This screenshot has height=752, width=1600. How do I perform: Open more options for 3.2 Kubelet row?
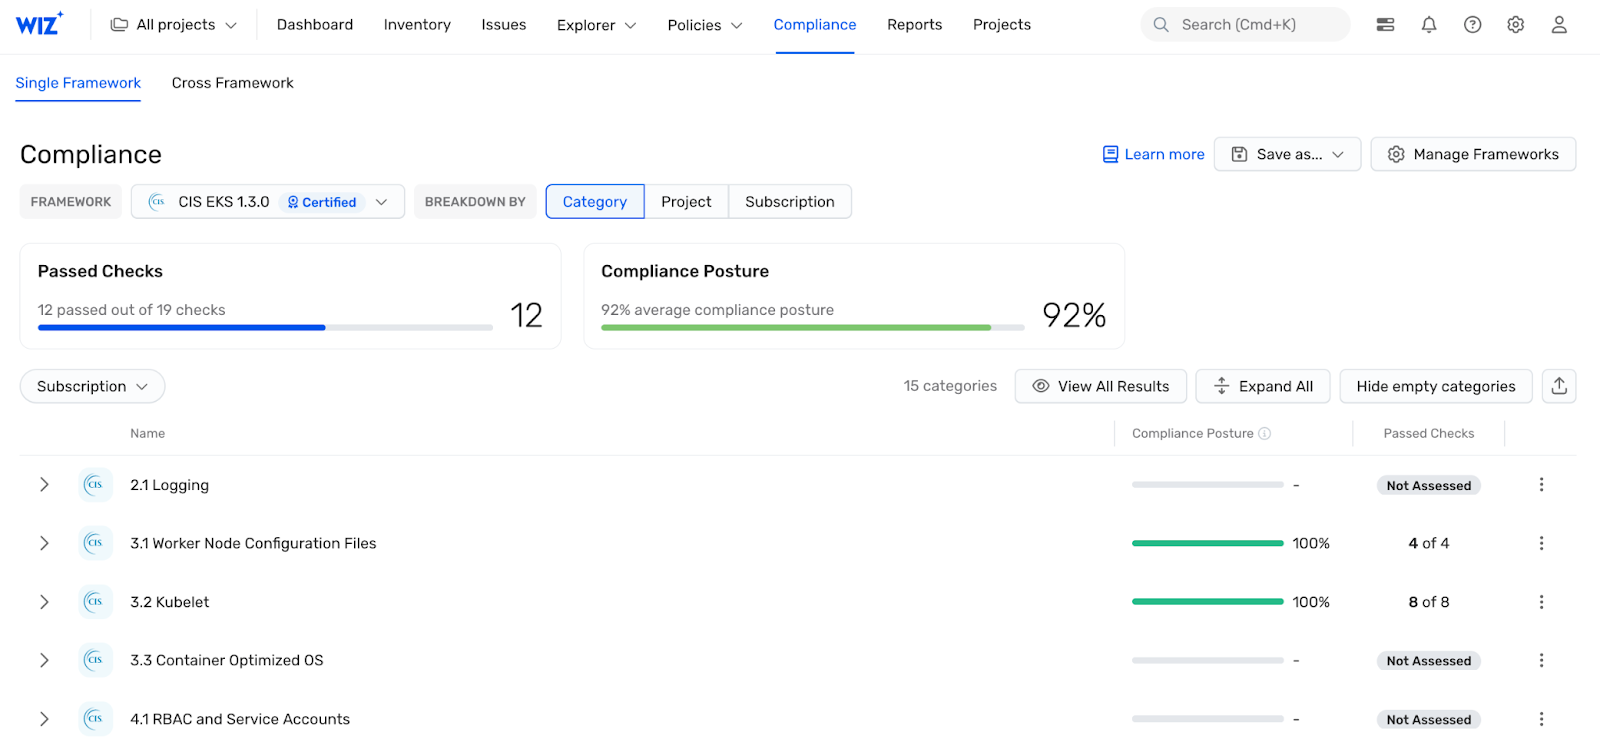(x=1541, y=602)
